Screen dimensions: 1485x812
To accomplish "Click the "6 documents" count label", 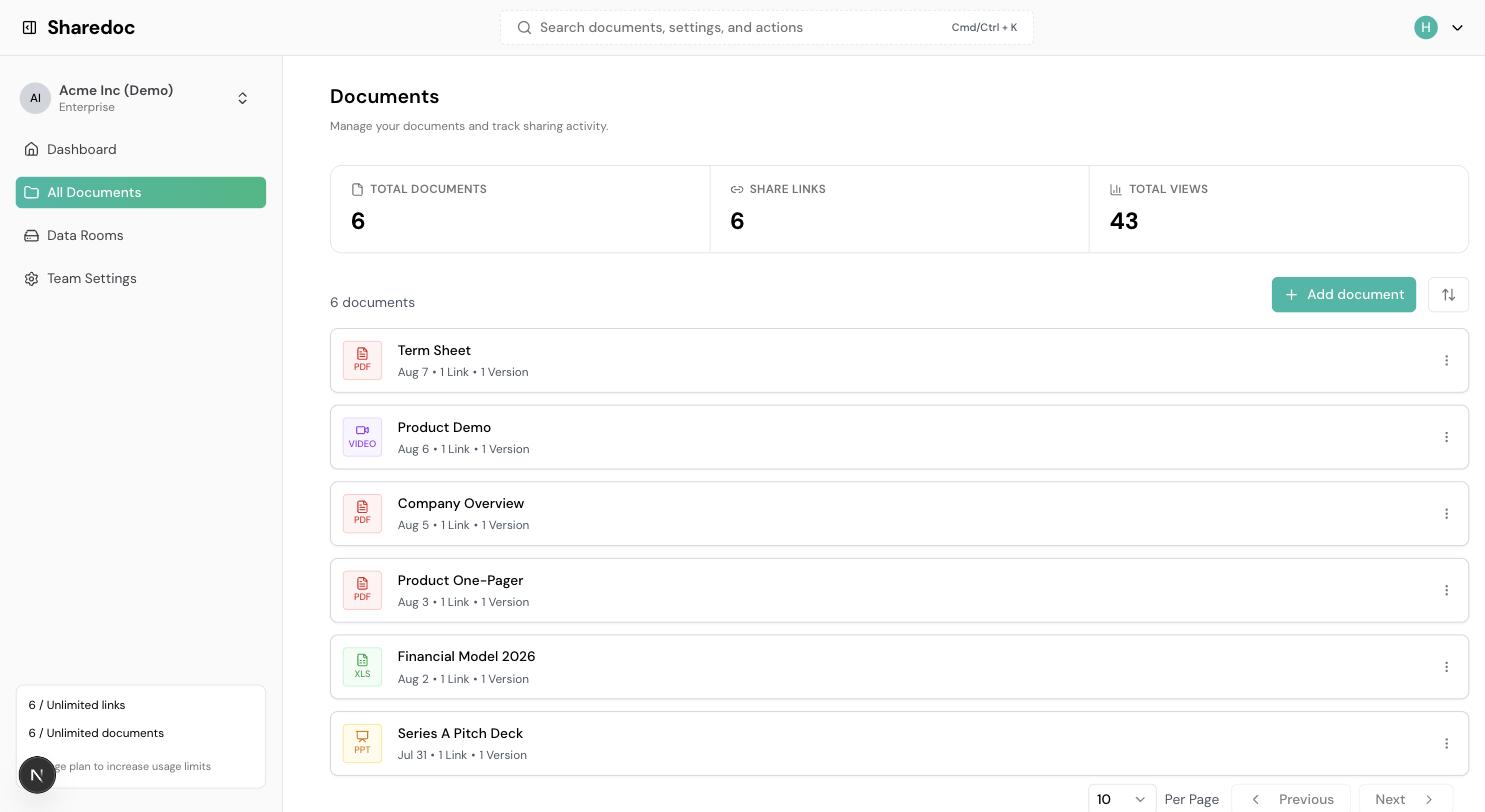I will coord(372,302).
